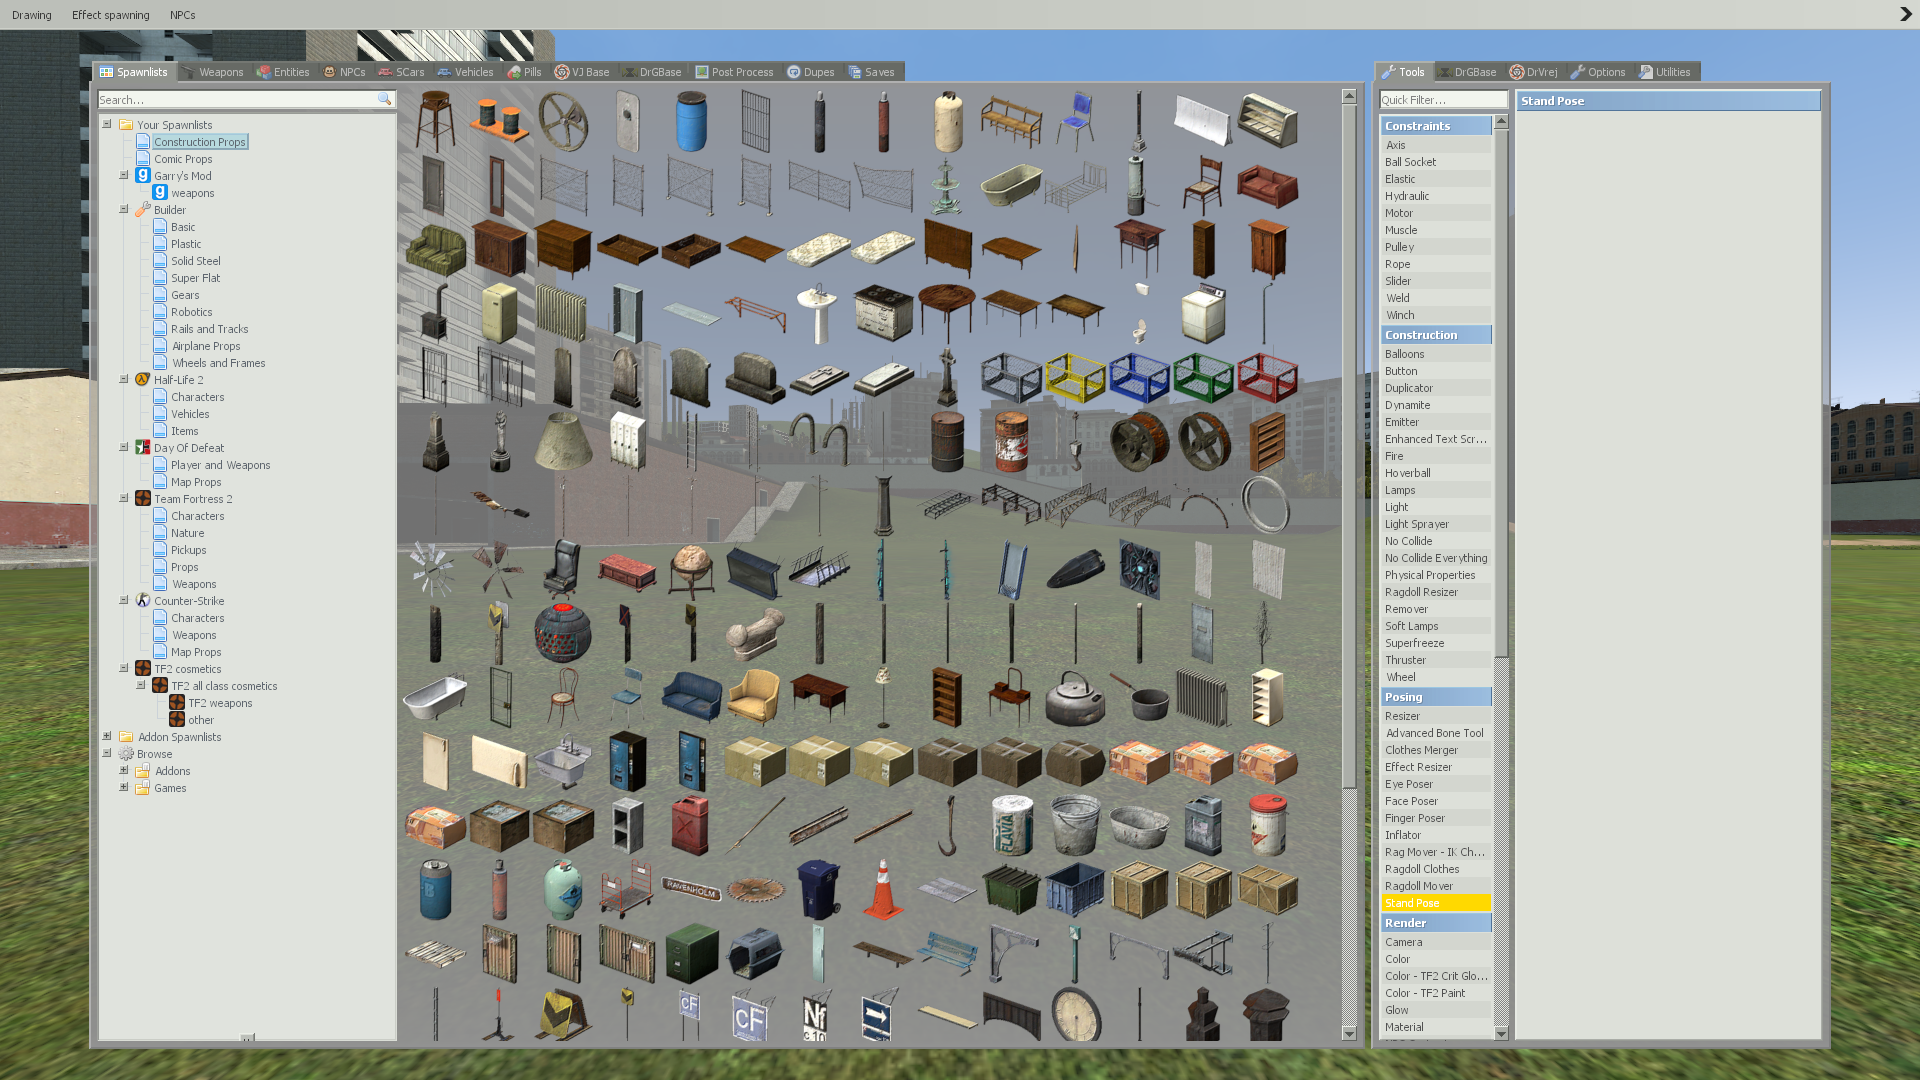Switch to the Utilities tab
1920x1080 pixels.
click(1665, 72)
